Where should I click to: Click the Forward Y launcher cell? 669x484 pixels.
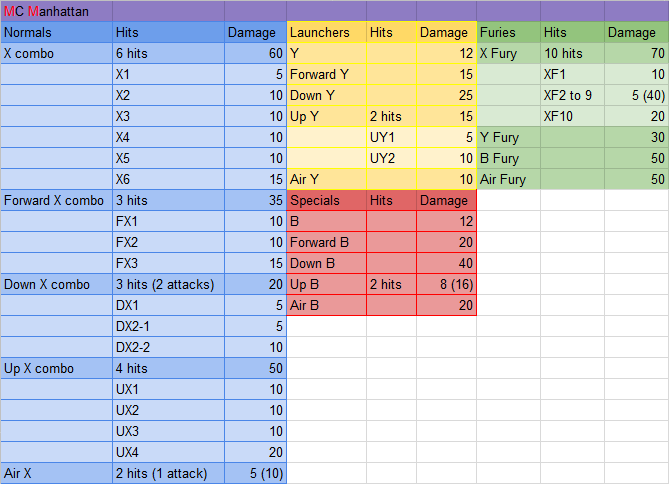coord(326,75)
